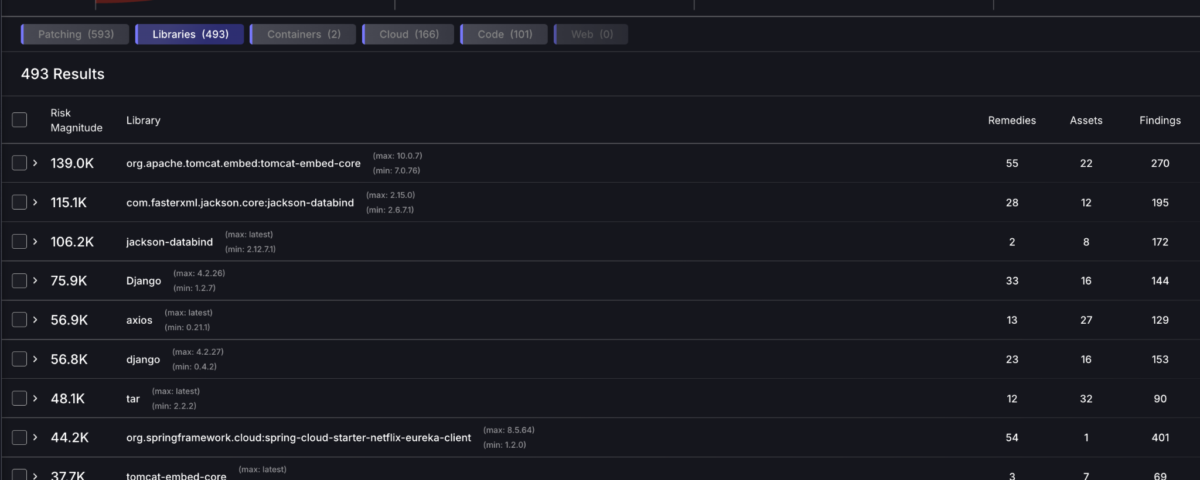Sort by Assets column header
The image size is (1200, 480).
tap(1086, 120)
